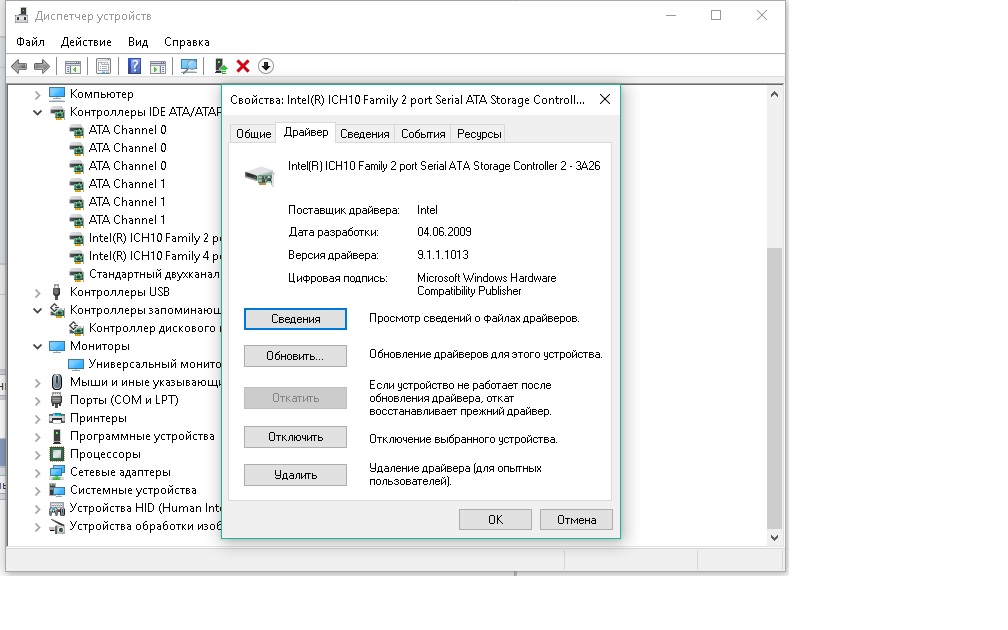
Task: Expand the Сетевые адаптеры node
Action: click(37, 472)
